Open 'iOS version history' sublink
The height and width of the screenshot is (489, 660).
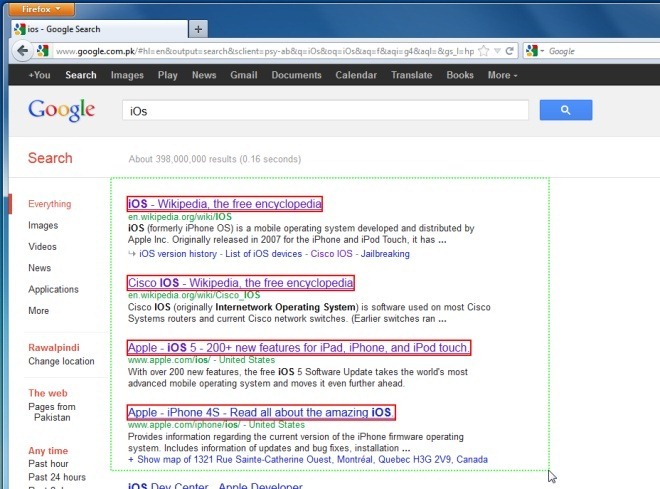178,254
